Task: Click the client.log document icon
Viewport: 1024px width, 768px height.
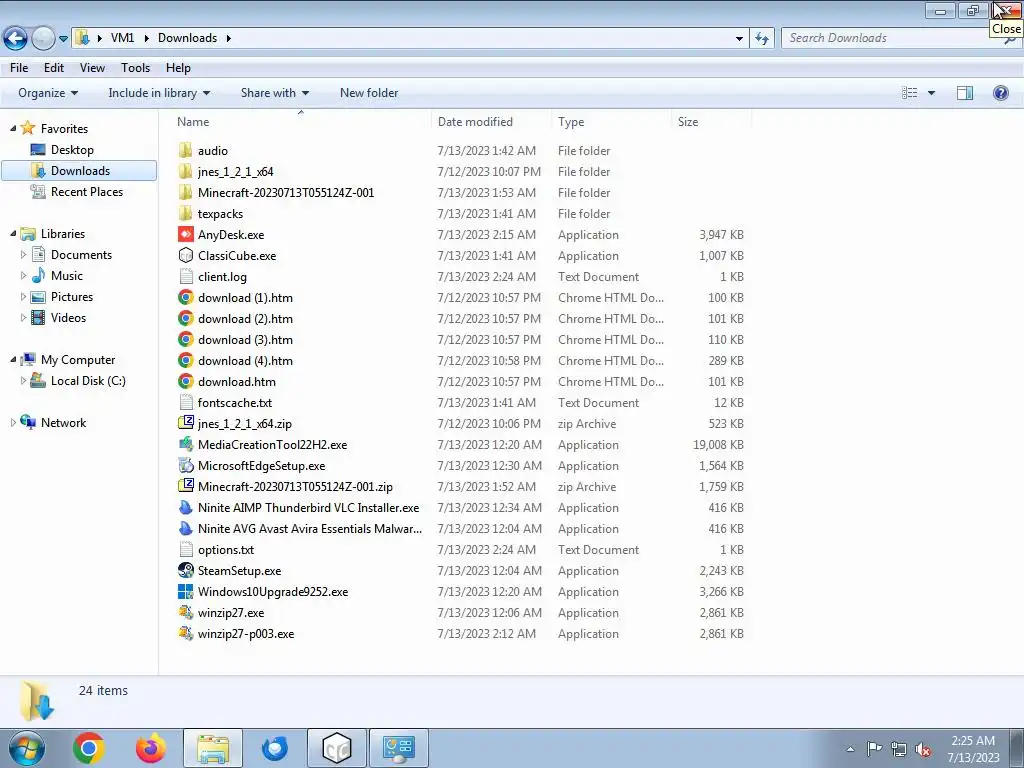Action: pos(185,276)
